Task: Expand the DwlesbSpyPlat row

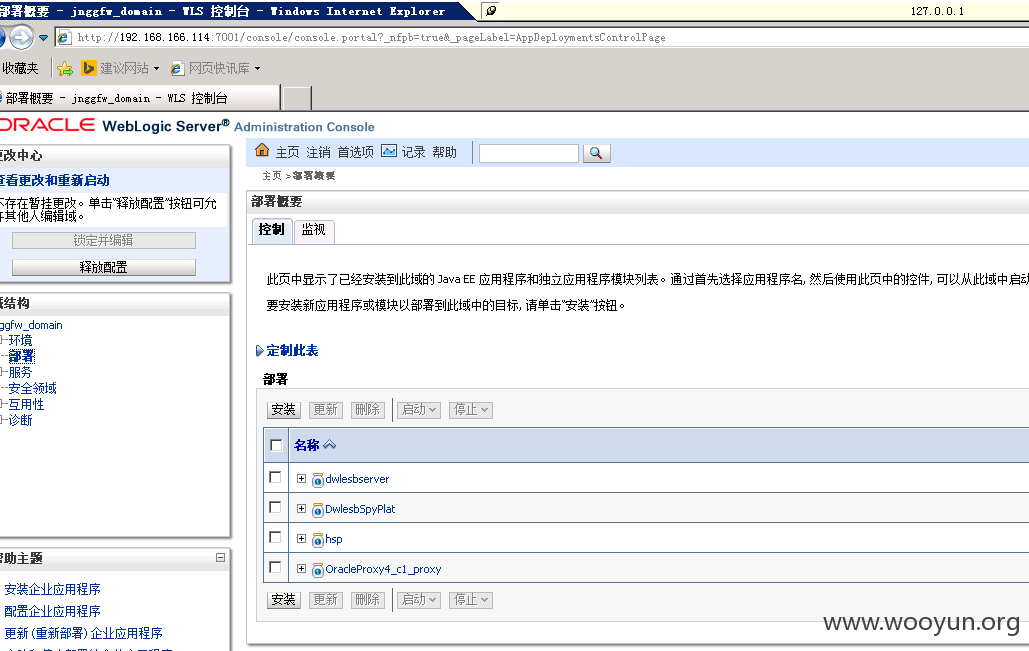Action: (x=301, y=509)
